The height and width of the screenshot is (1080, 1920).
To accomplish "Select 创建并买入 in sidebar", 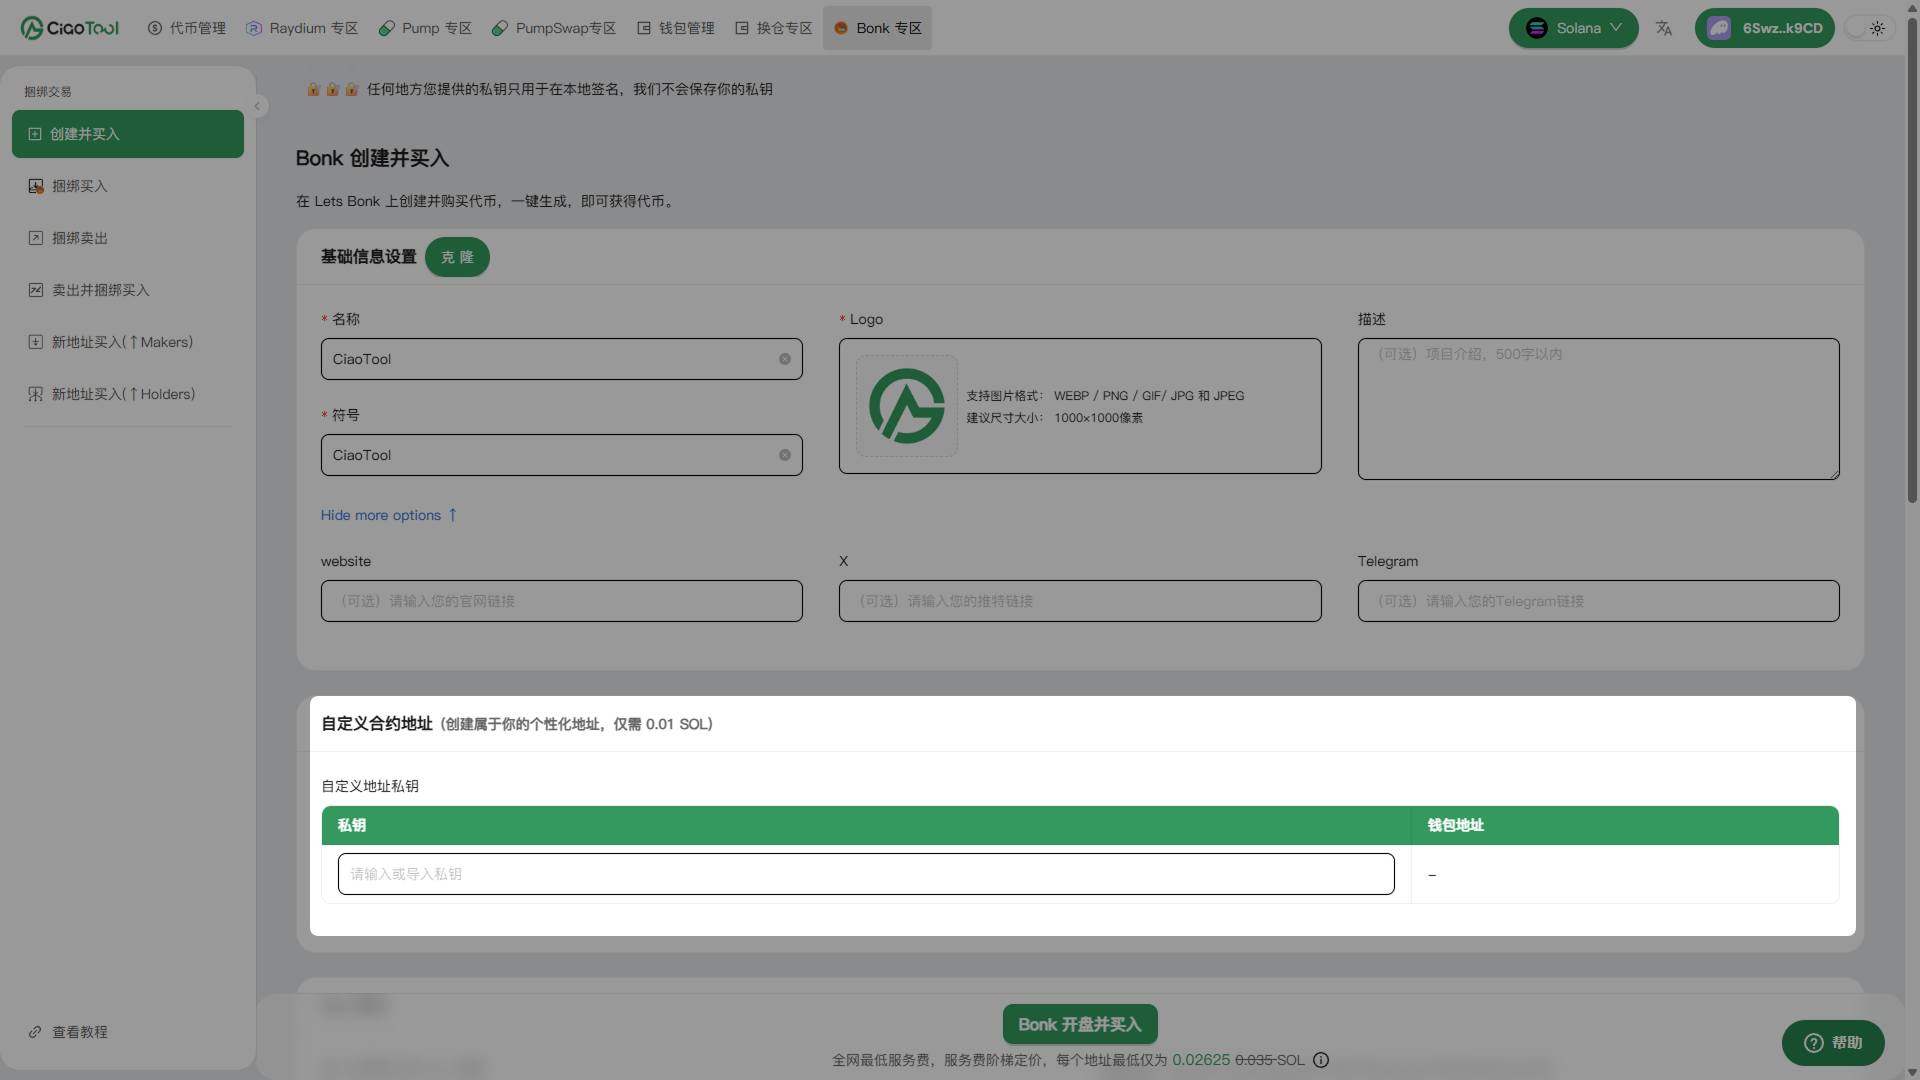I will coord(128,134).
